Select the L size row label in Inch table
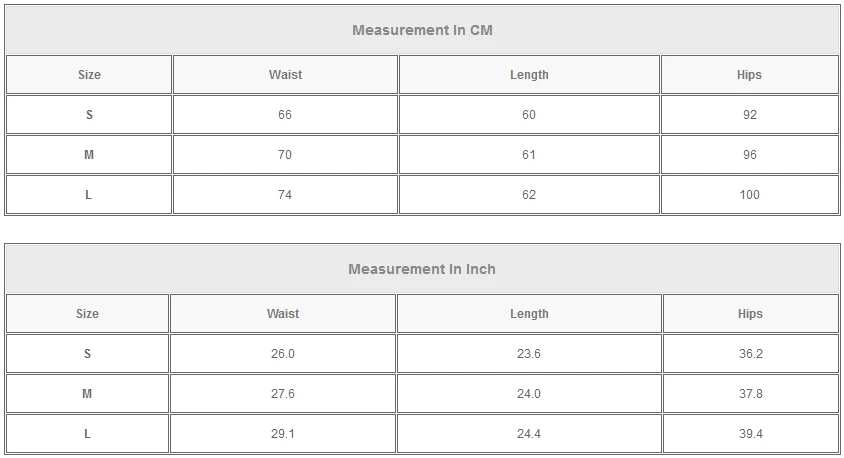The width and height of the screenshot is (844, 458). click(x=88, y=434)
